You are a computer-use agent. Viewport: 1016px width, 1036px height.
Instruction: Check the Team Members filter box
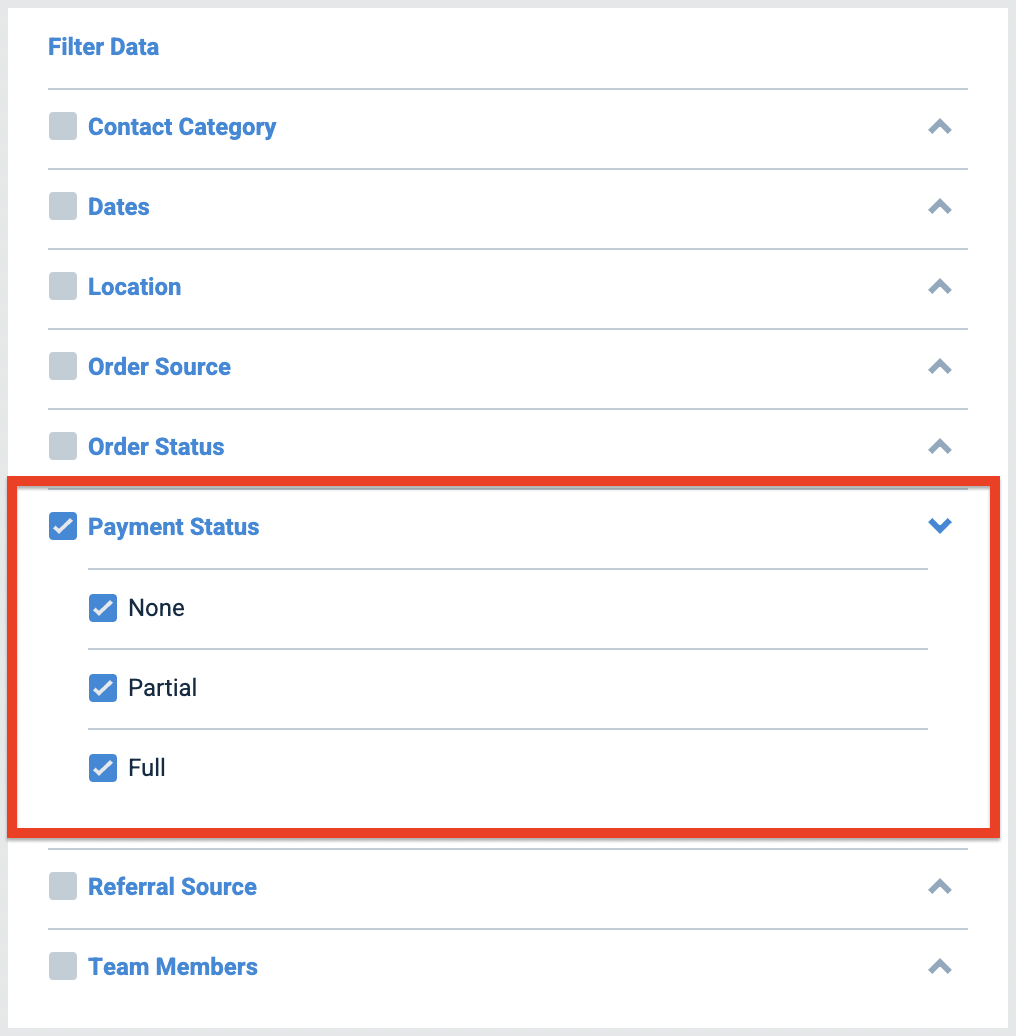pos(62,966)
